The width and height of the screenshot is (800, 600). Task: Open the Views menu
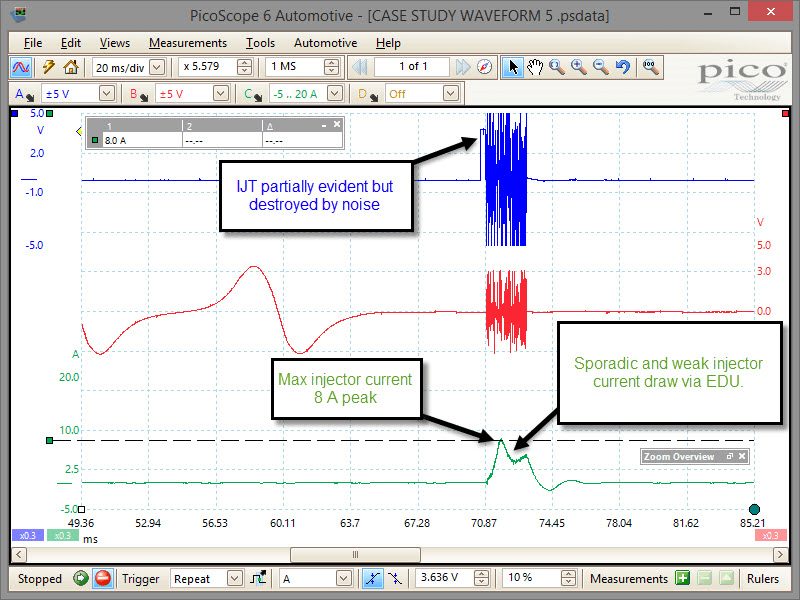click(x=115, y=43)
